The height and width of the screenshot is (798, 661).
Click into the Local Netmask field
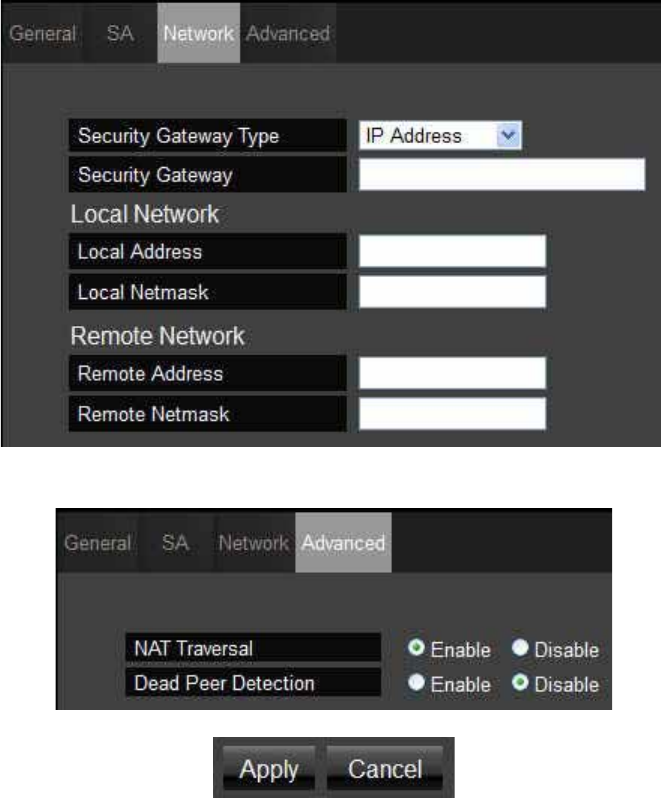[x=452, y=292]
